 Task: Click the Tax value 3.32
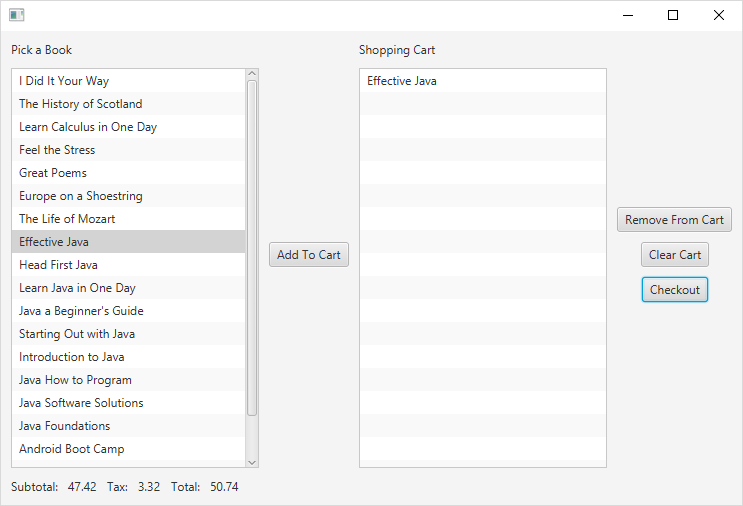pyautogui.click(x=149, y=487)
